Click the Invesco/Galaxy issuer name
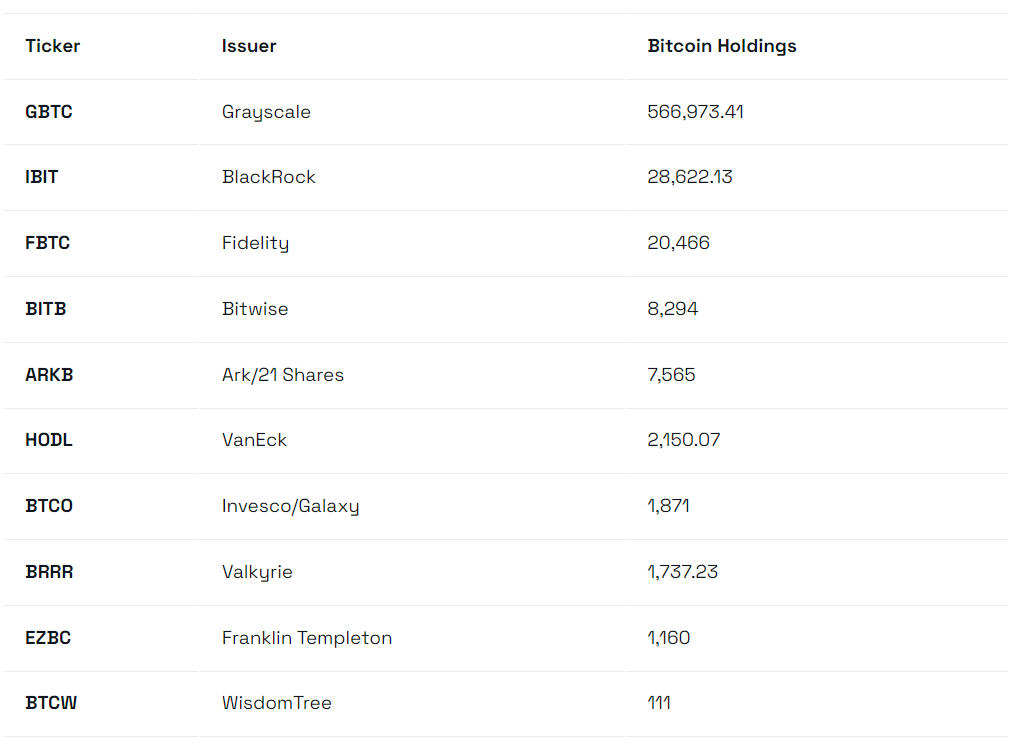The height and width of the screenshot is (751, 1021). [290, 506]
